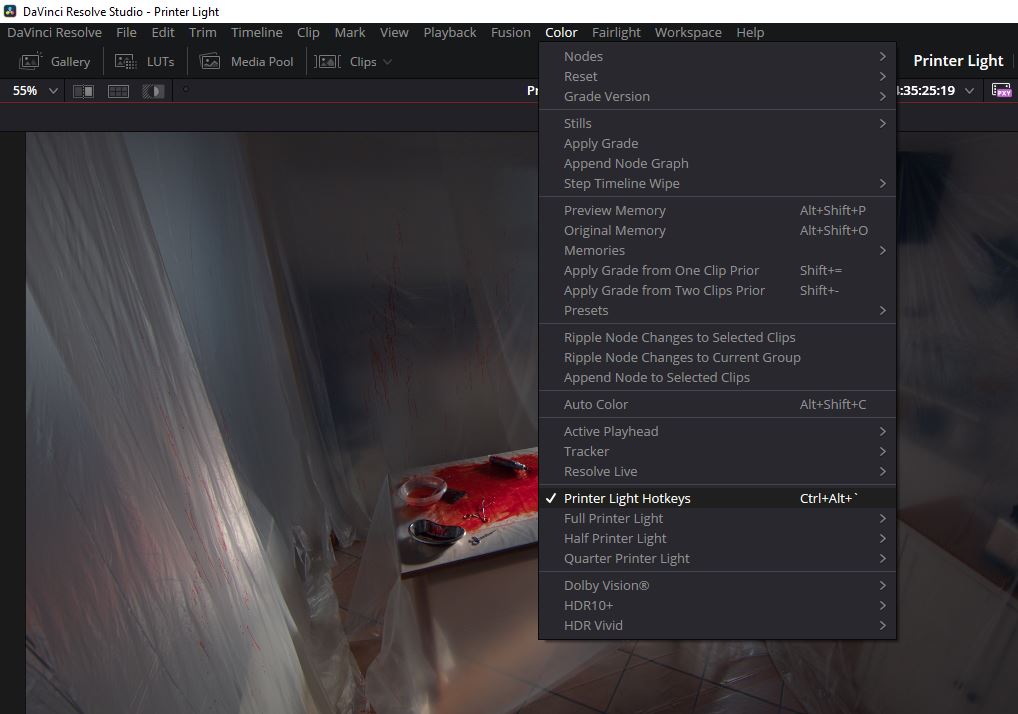Expand the Memories submenu
The height and width of the screenshot is (714, 1018).
pyautogui.click(x=717, y=251)
